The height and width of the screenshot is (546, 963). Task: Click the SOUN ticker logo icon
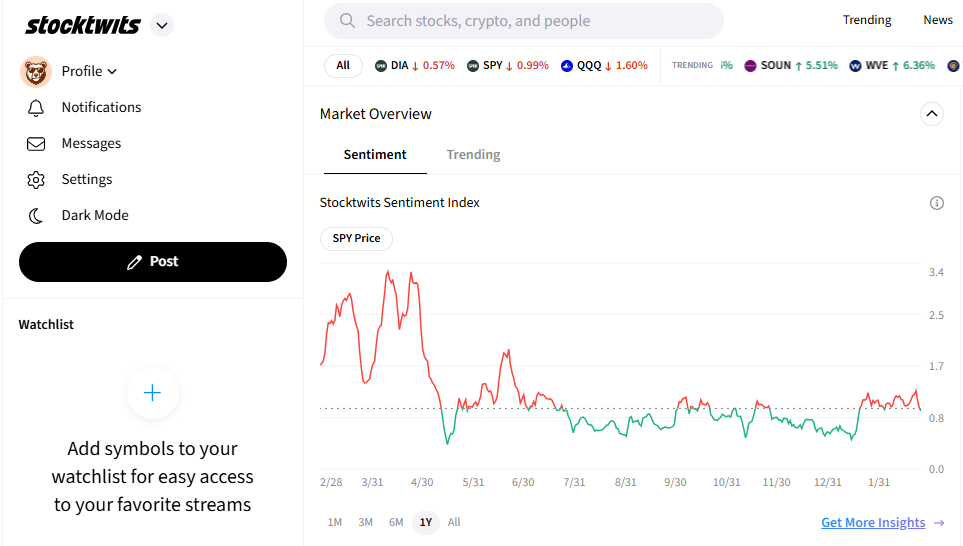pos(750,66)
